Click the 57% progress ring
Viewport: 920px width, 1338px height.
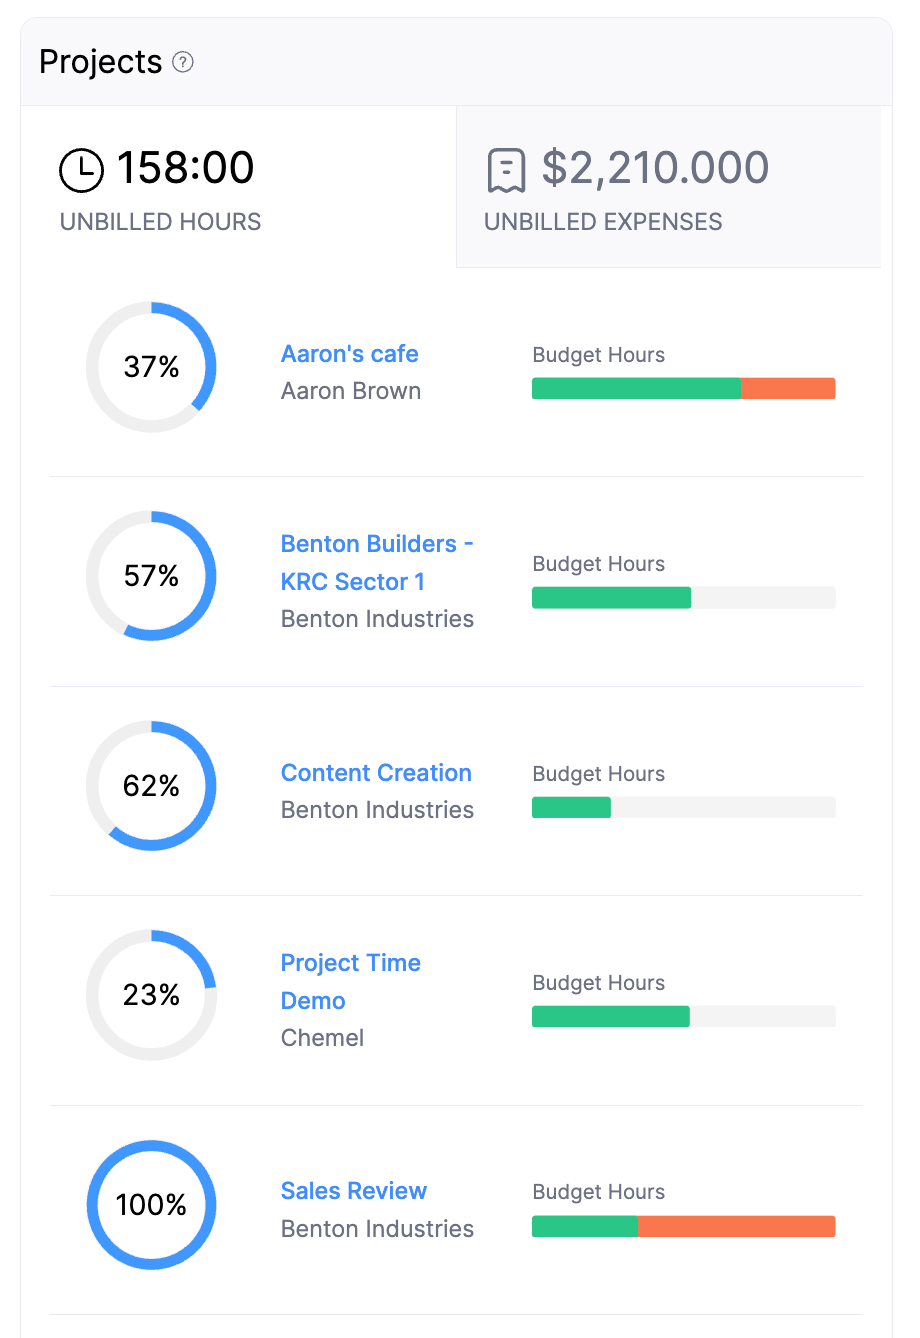151,576
